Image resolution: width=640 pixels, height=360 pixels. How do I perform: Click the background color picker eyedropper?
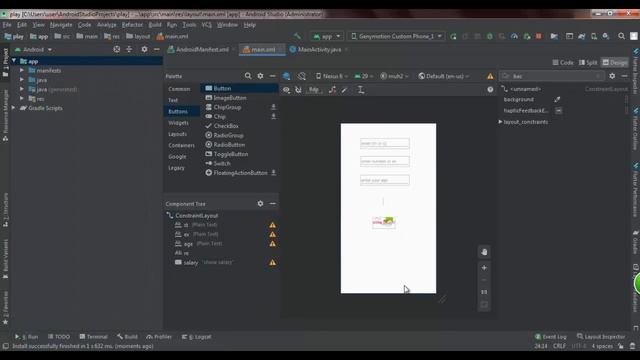coord(557,99)
